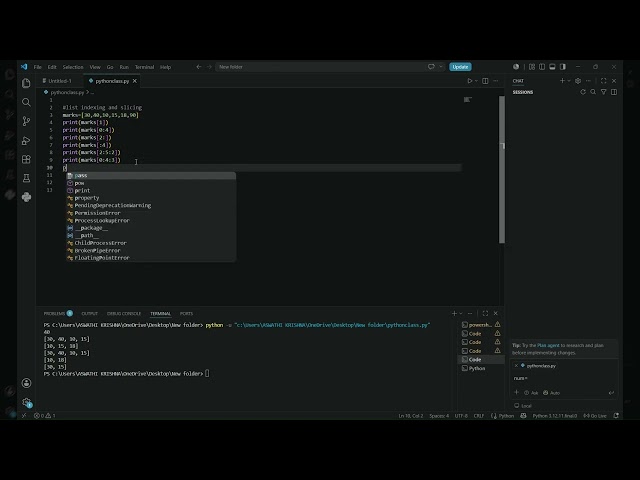The height and width of the screenshot is (480, 640).
Task: Open the notifications bell in status bar
Action: (616, 416)
